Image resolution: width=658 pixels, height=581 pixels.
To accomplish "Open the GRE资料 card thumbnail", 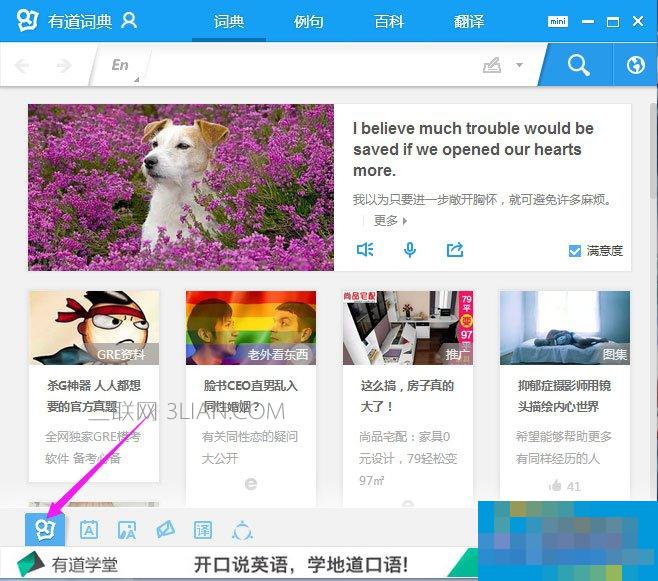I will tap(94, 328).
